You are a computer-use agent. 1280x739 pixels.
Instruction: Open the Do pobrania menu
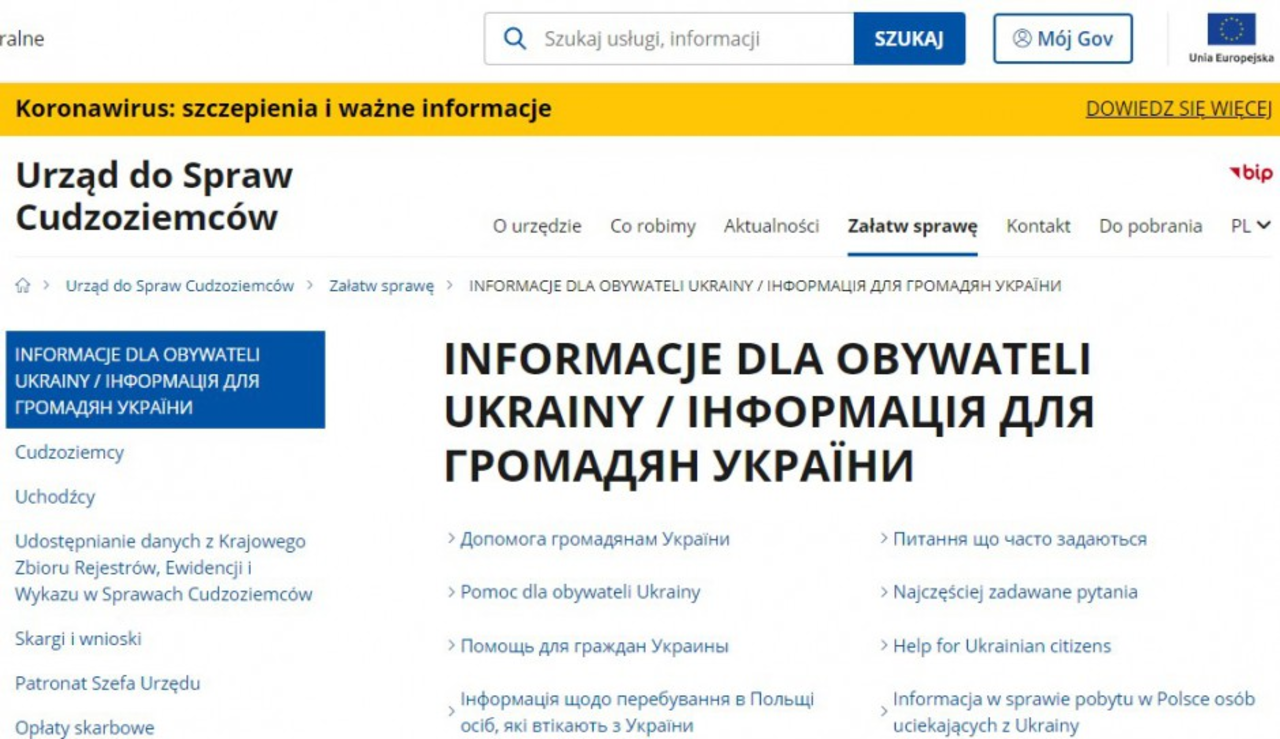1150,226
